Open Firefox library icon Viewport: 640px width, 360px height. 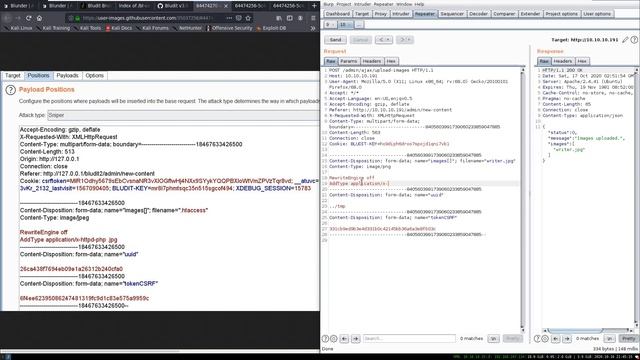click(x=279, y=18)
